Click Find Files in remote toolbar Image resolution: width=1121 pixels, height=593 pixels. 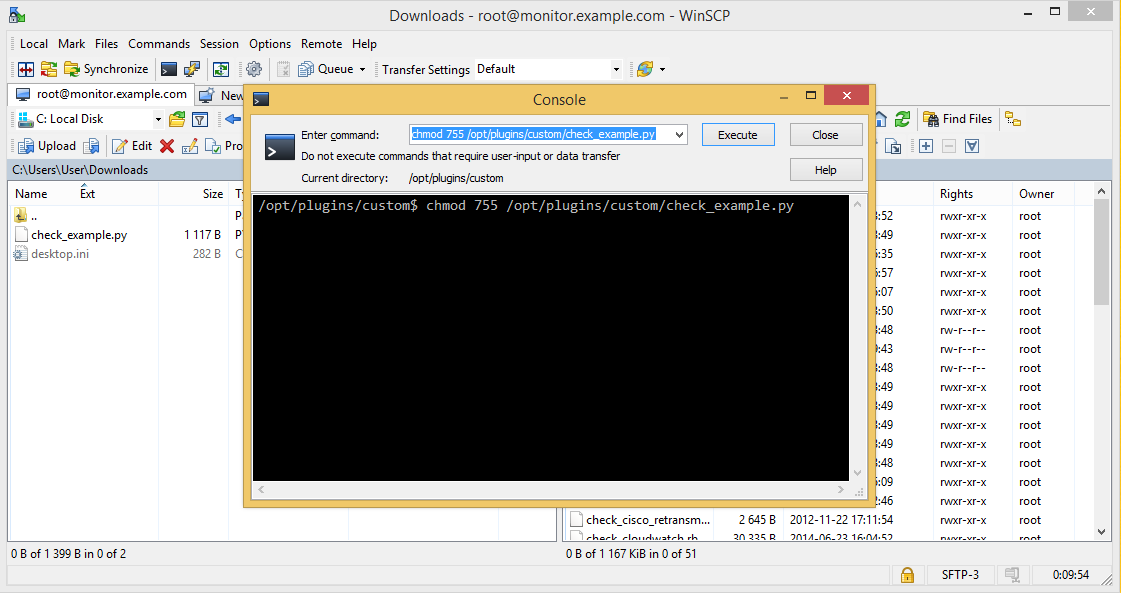click(x=958, y=119)
